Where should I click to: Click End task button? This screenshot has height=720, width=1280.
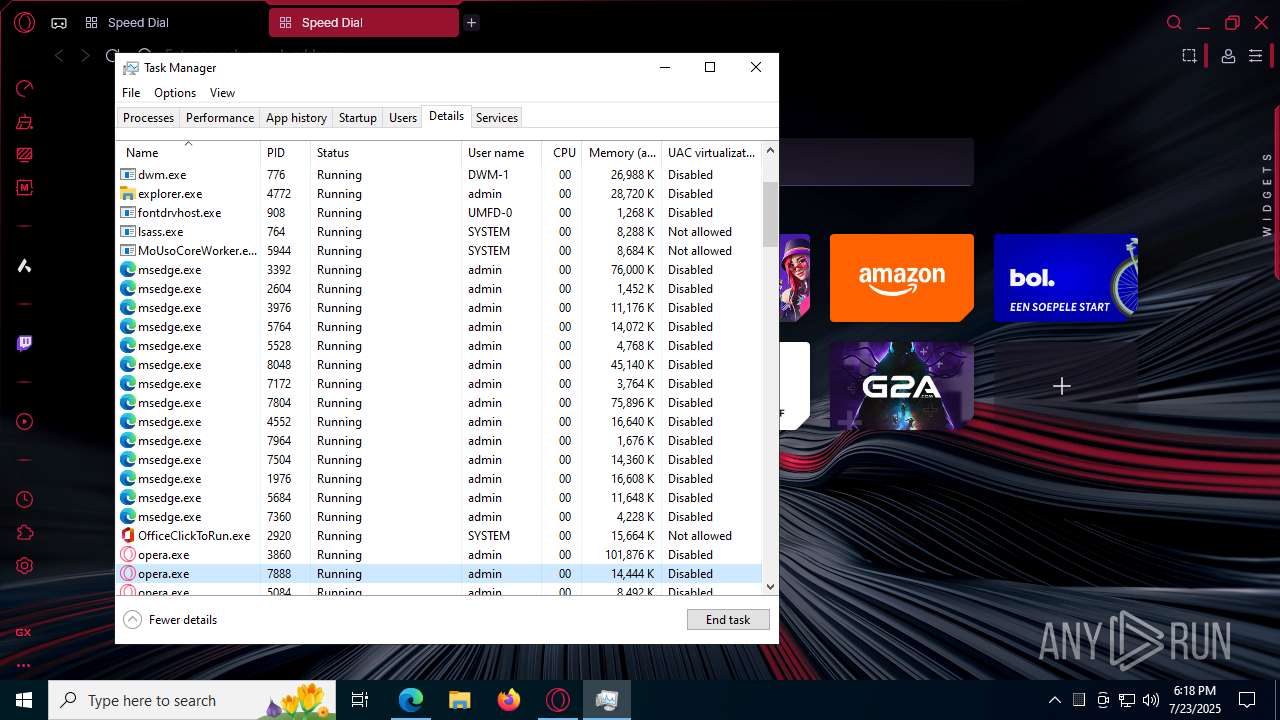(728, 619)
